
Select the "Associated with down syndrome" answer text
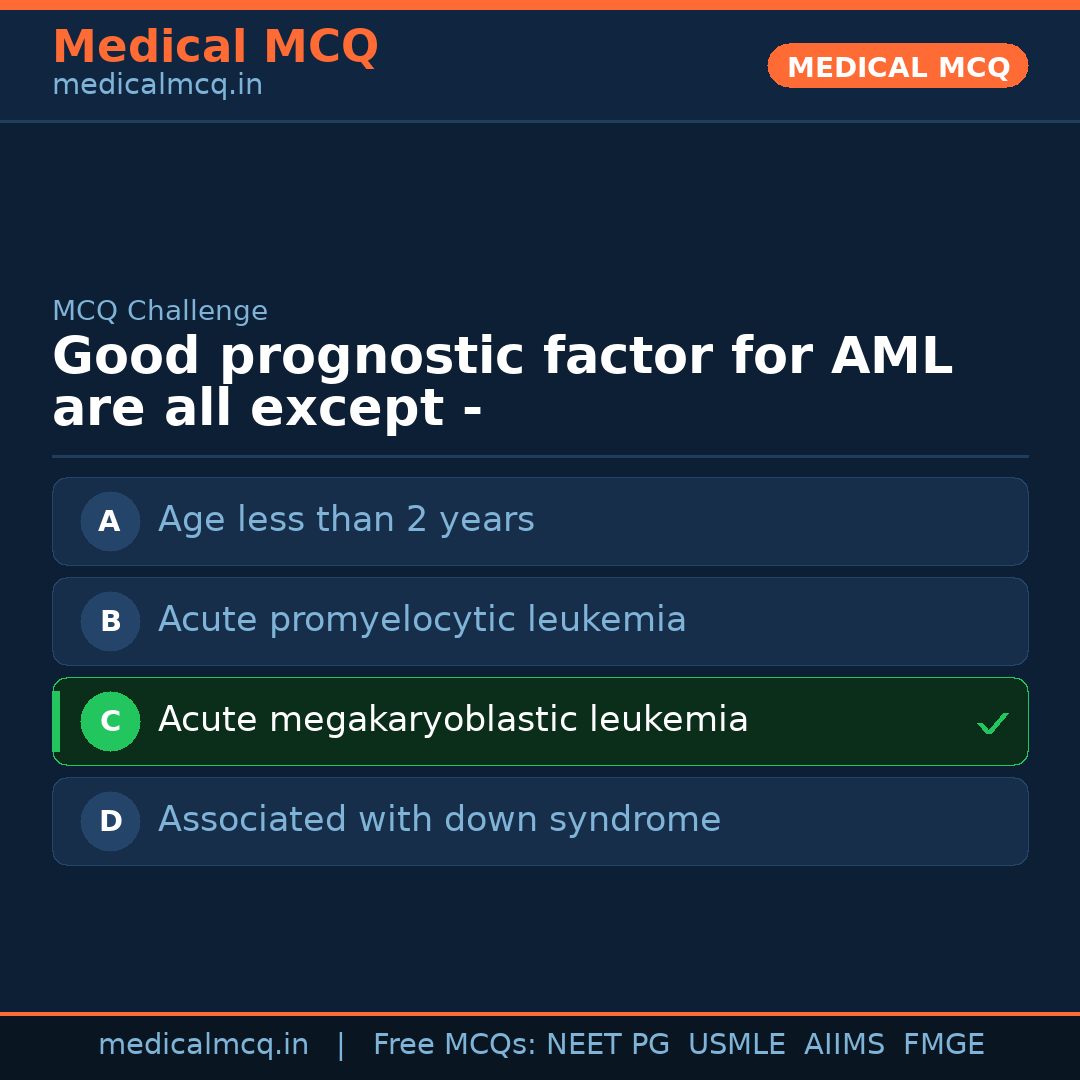(x=439, y=820)
